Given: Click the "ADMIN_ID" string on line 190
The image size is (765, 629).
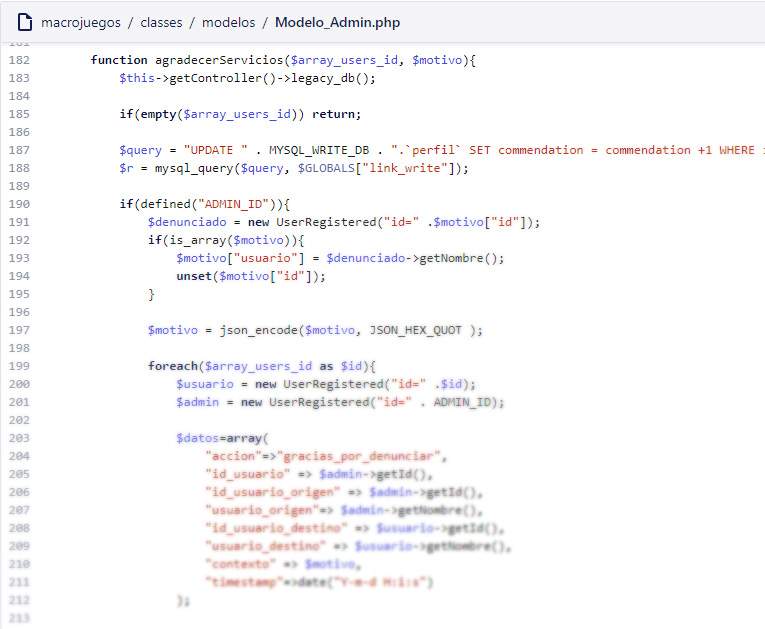Looking at the screenshot, I should click(234, 204).
